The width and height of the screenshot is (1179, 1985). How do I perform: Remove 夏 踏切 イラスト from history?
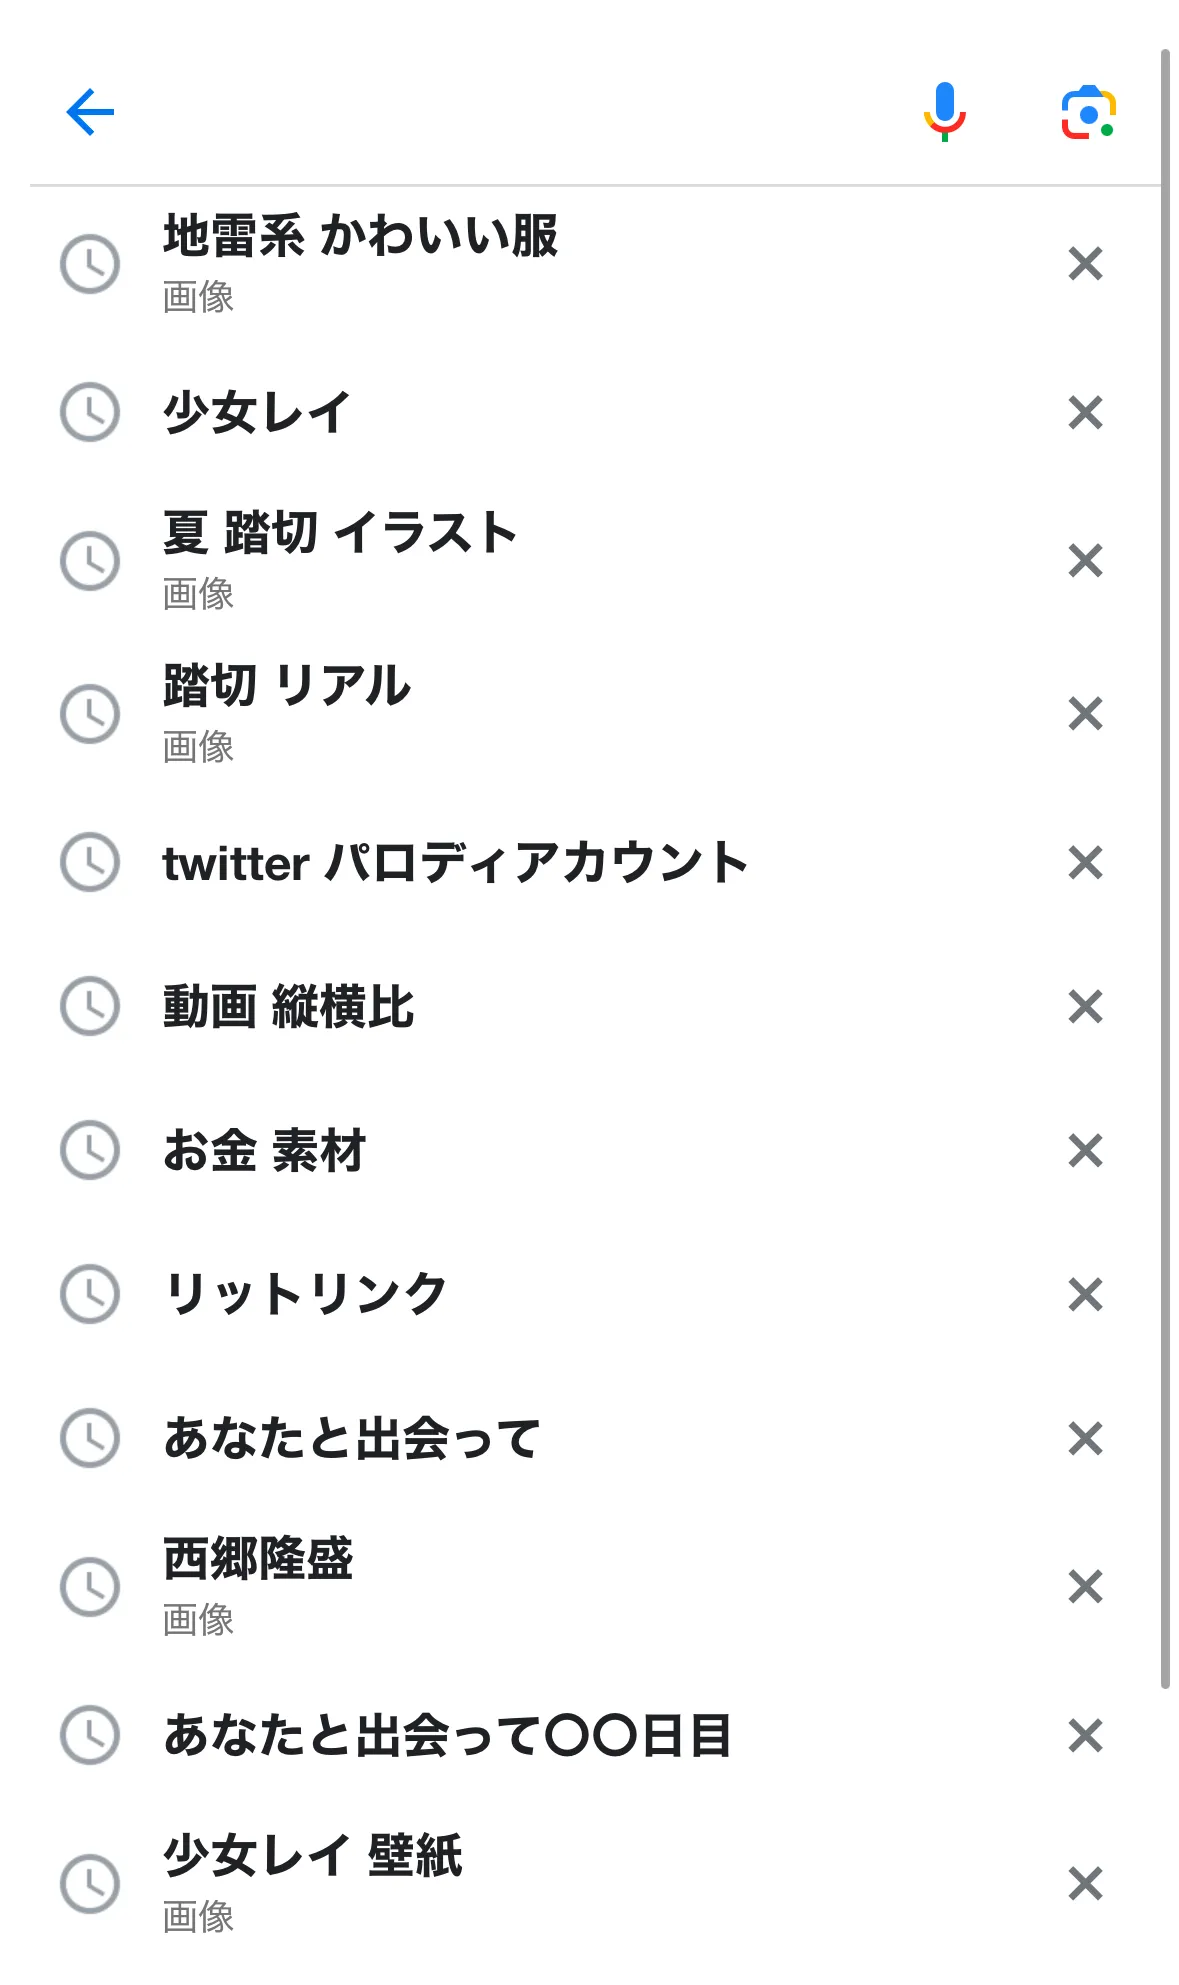(1085, 561)
